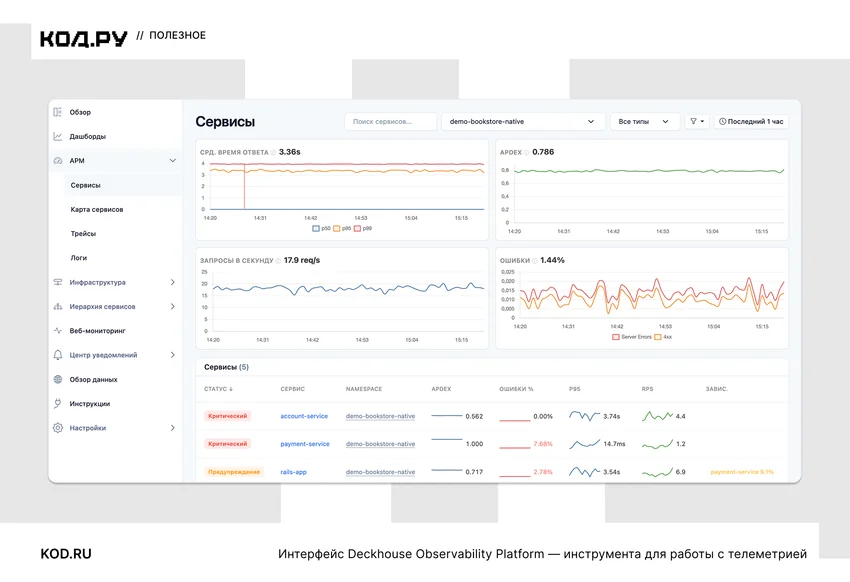The width and height of the screenshot is (850, 582).
Task: Click the Инструкции icon in sidebar
Action: pos(57,404)
